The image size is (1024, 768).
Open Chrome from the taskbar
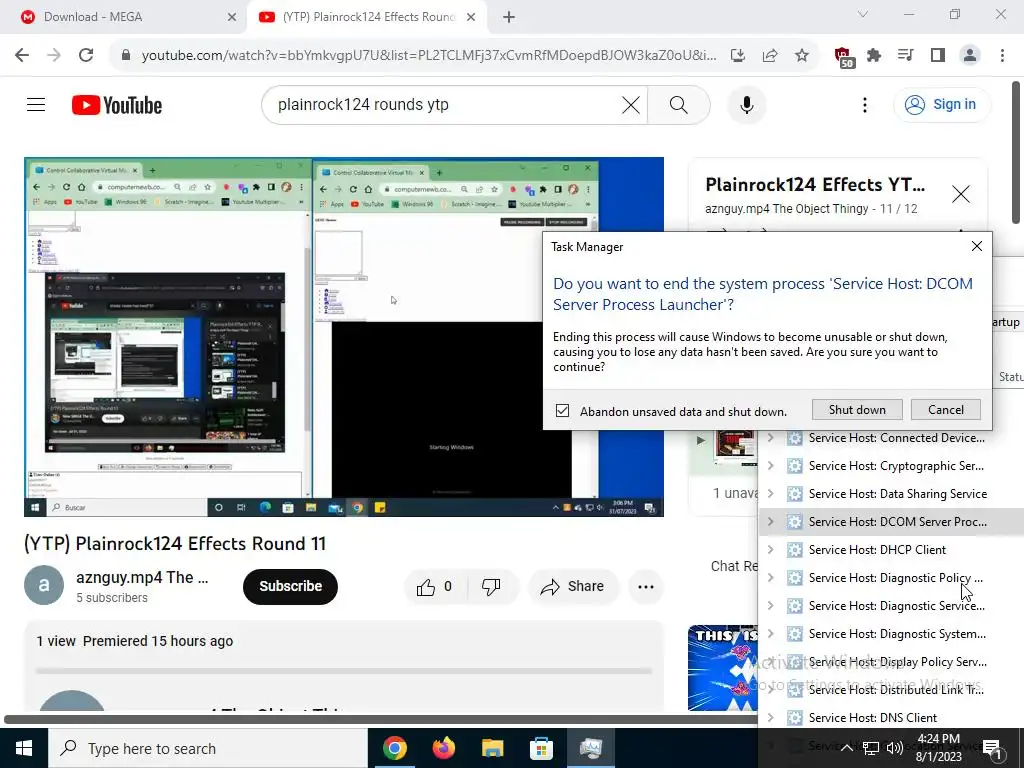point(394,748)
